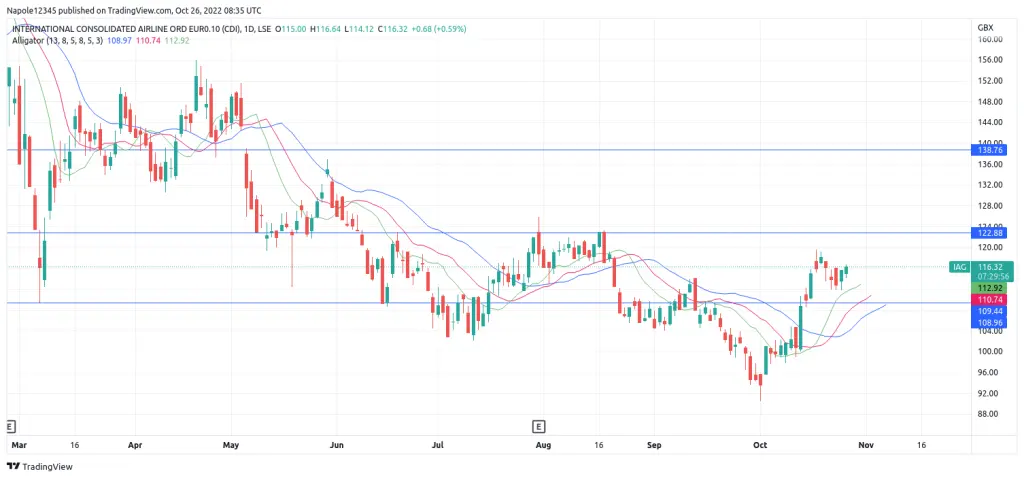Select the 122.88 horizontal line price tag
Viewport: 1024px width, 478px height.
(x=991, y=232)
